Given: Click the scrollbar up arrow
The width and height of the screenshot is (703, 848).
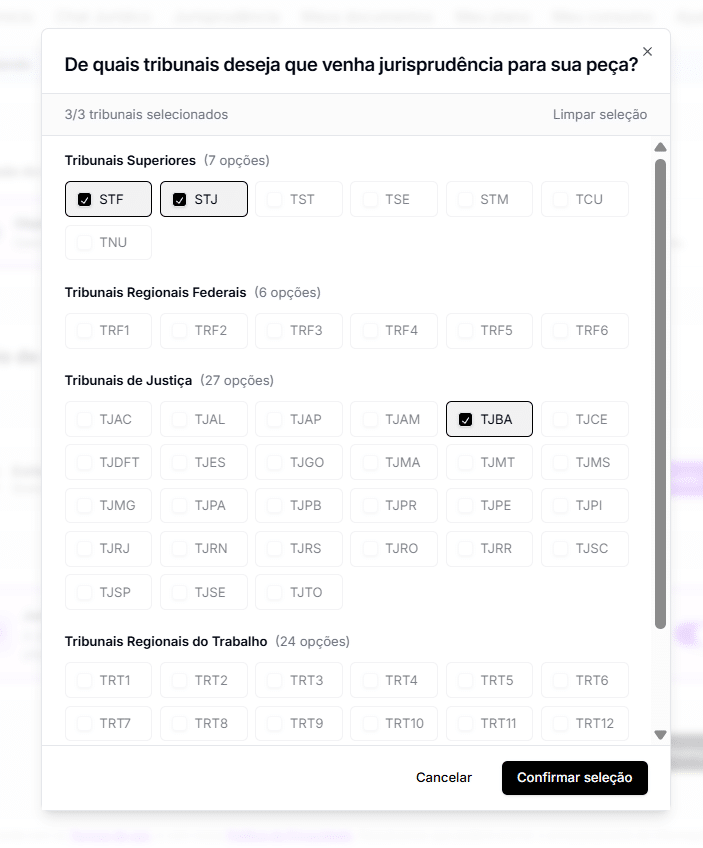Looking at the screenshot, I should click(x=660, y=148).
